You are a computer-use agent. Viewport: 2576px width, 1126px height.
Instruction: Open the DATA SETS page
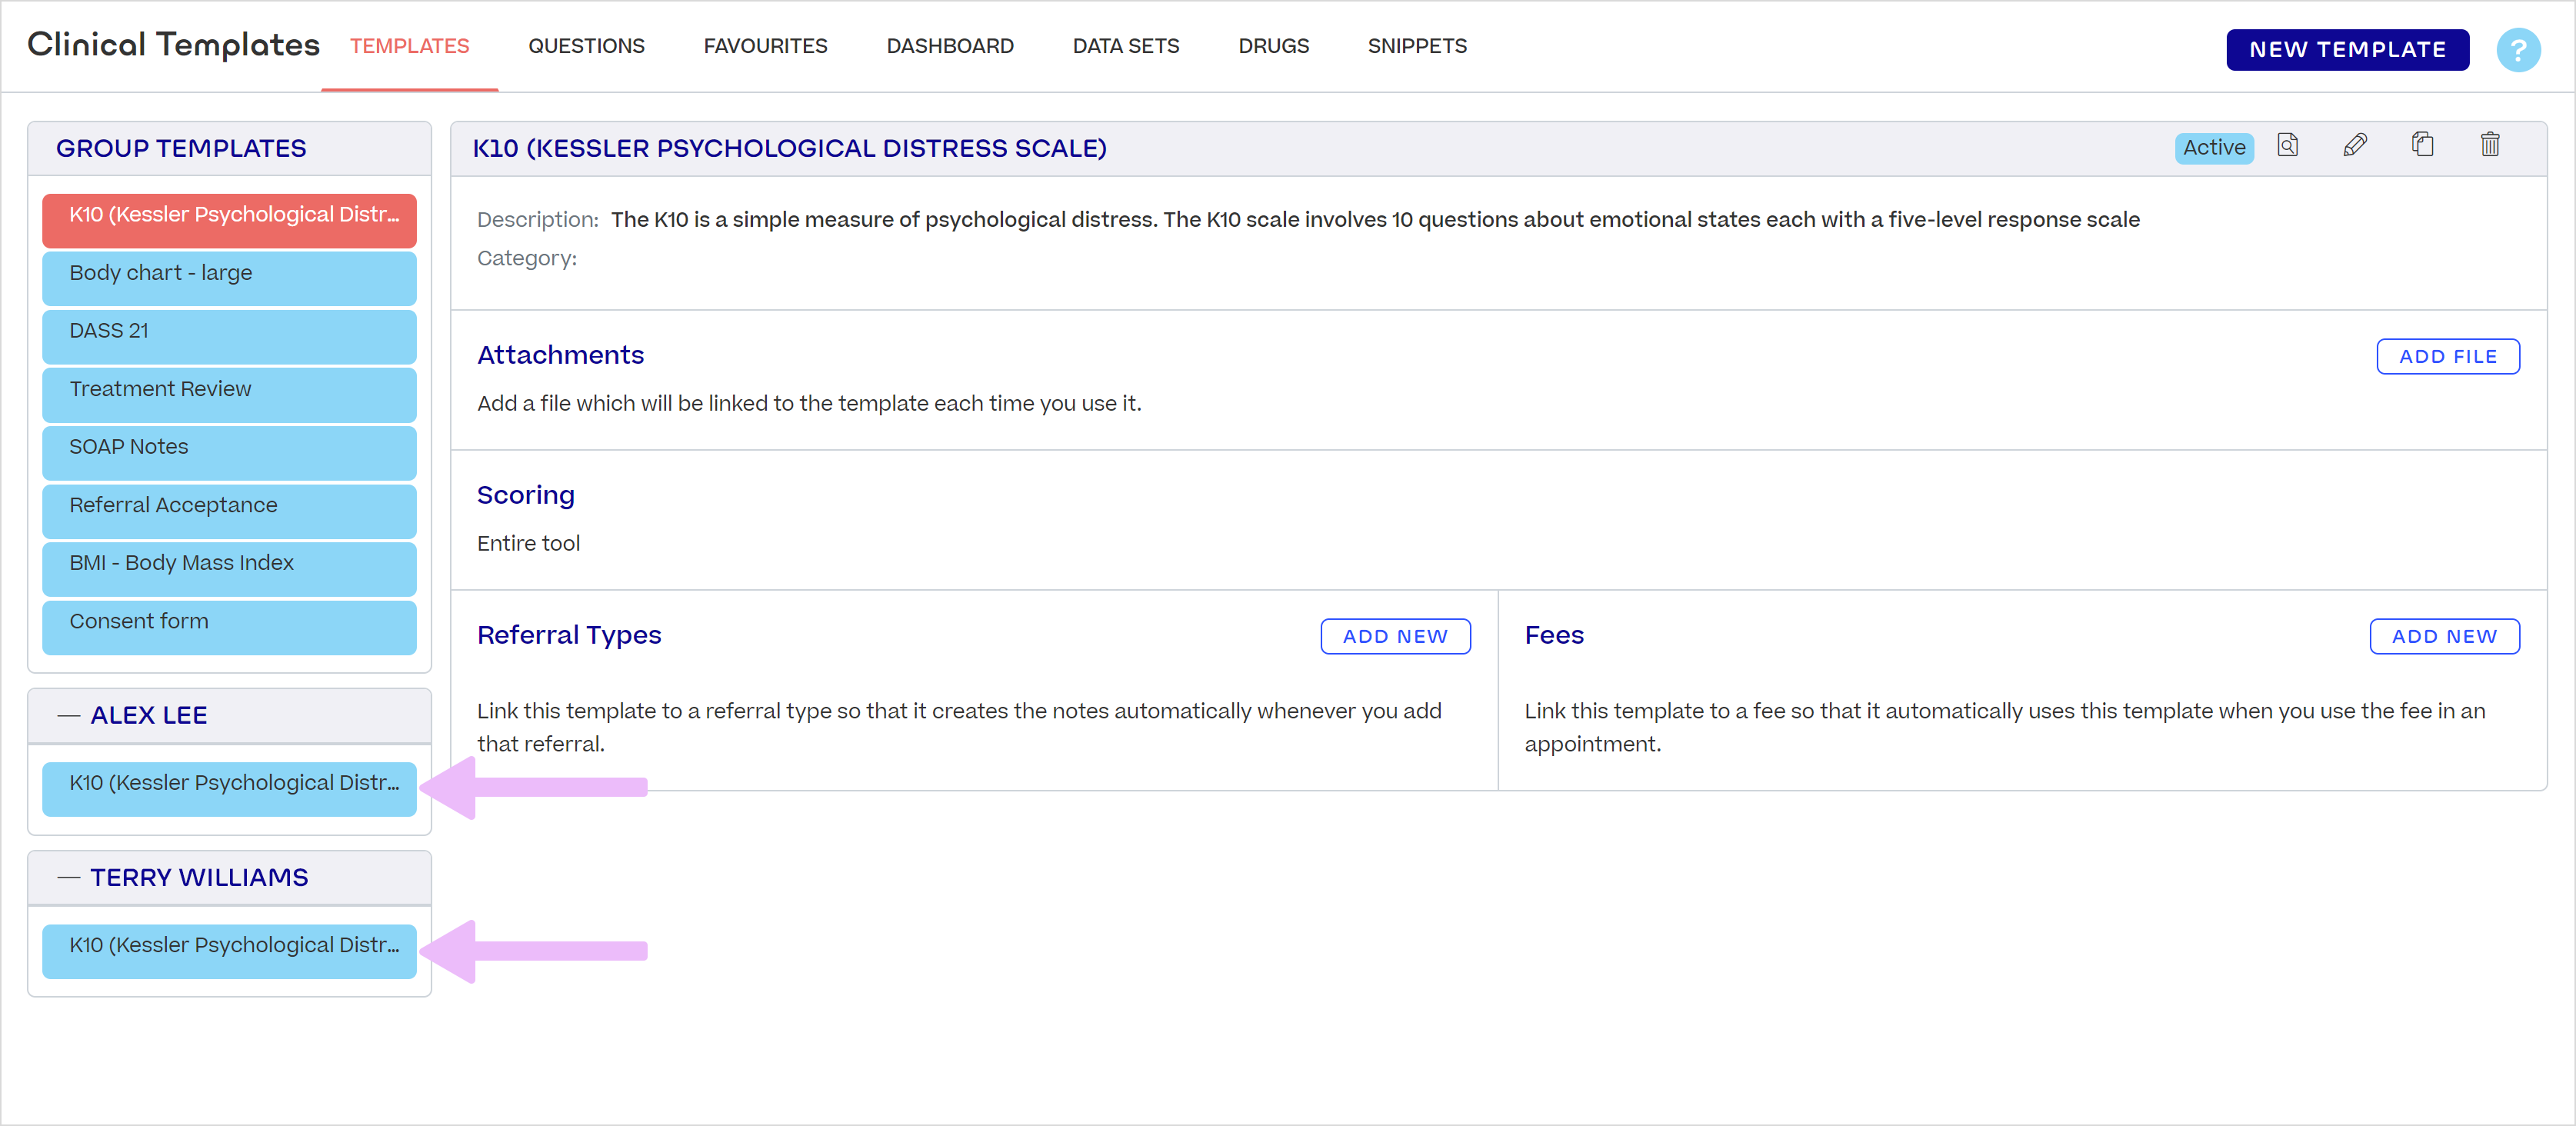(x=1126, y=46)
